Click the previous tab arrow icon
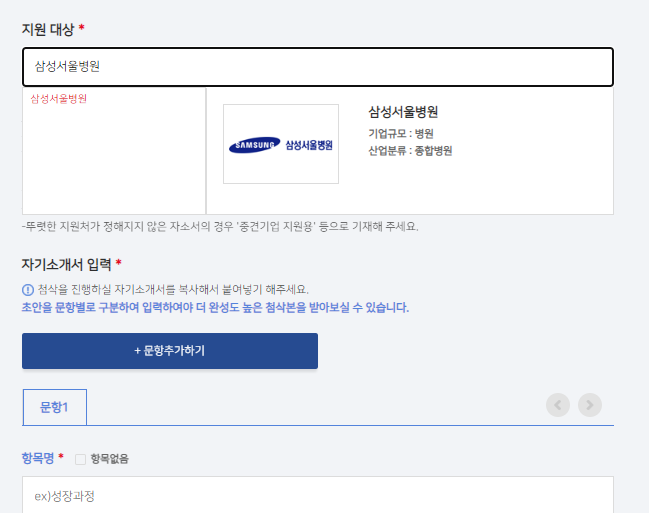The width and height of the screenshot is (649, 513). [558, 405]
